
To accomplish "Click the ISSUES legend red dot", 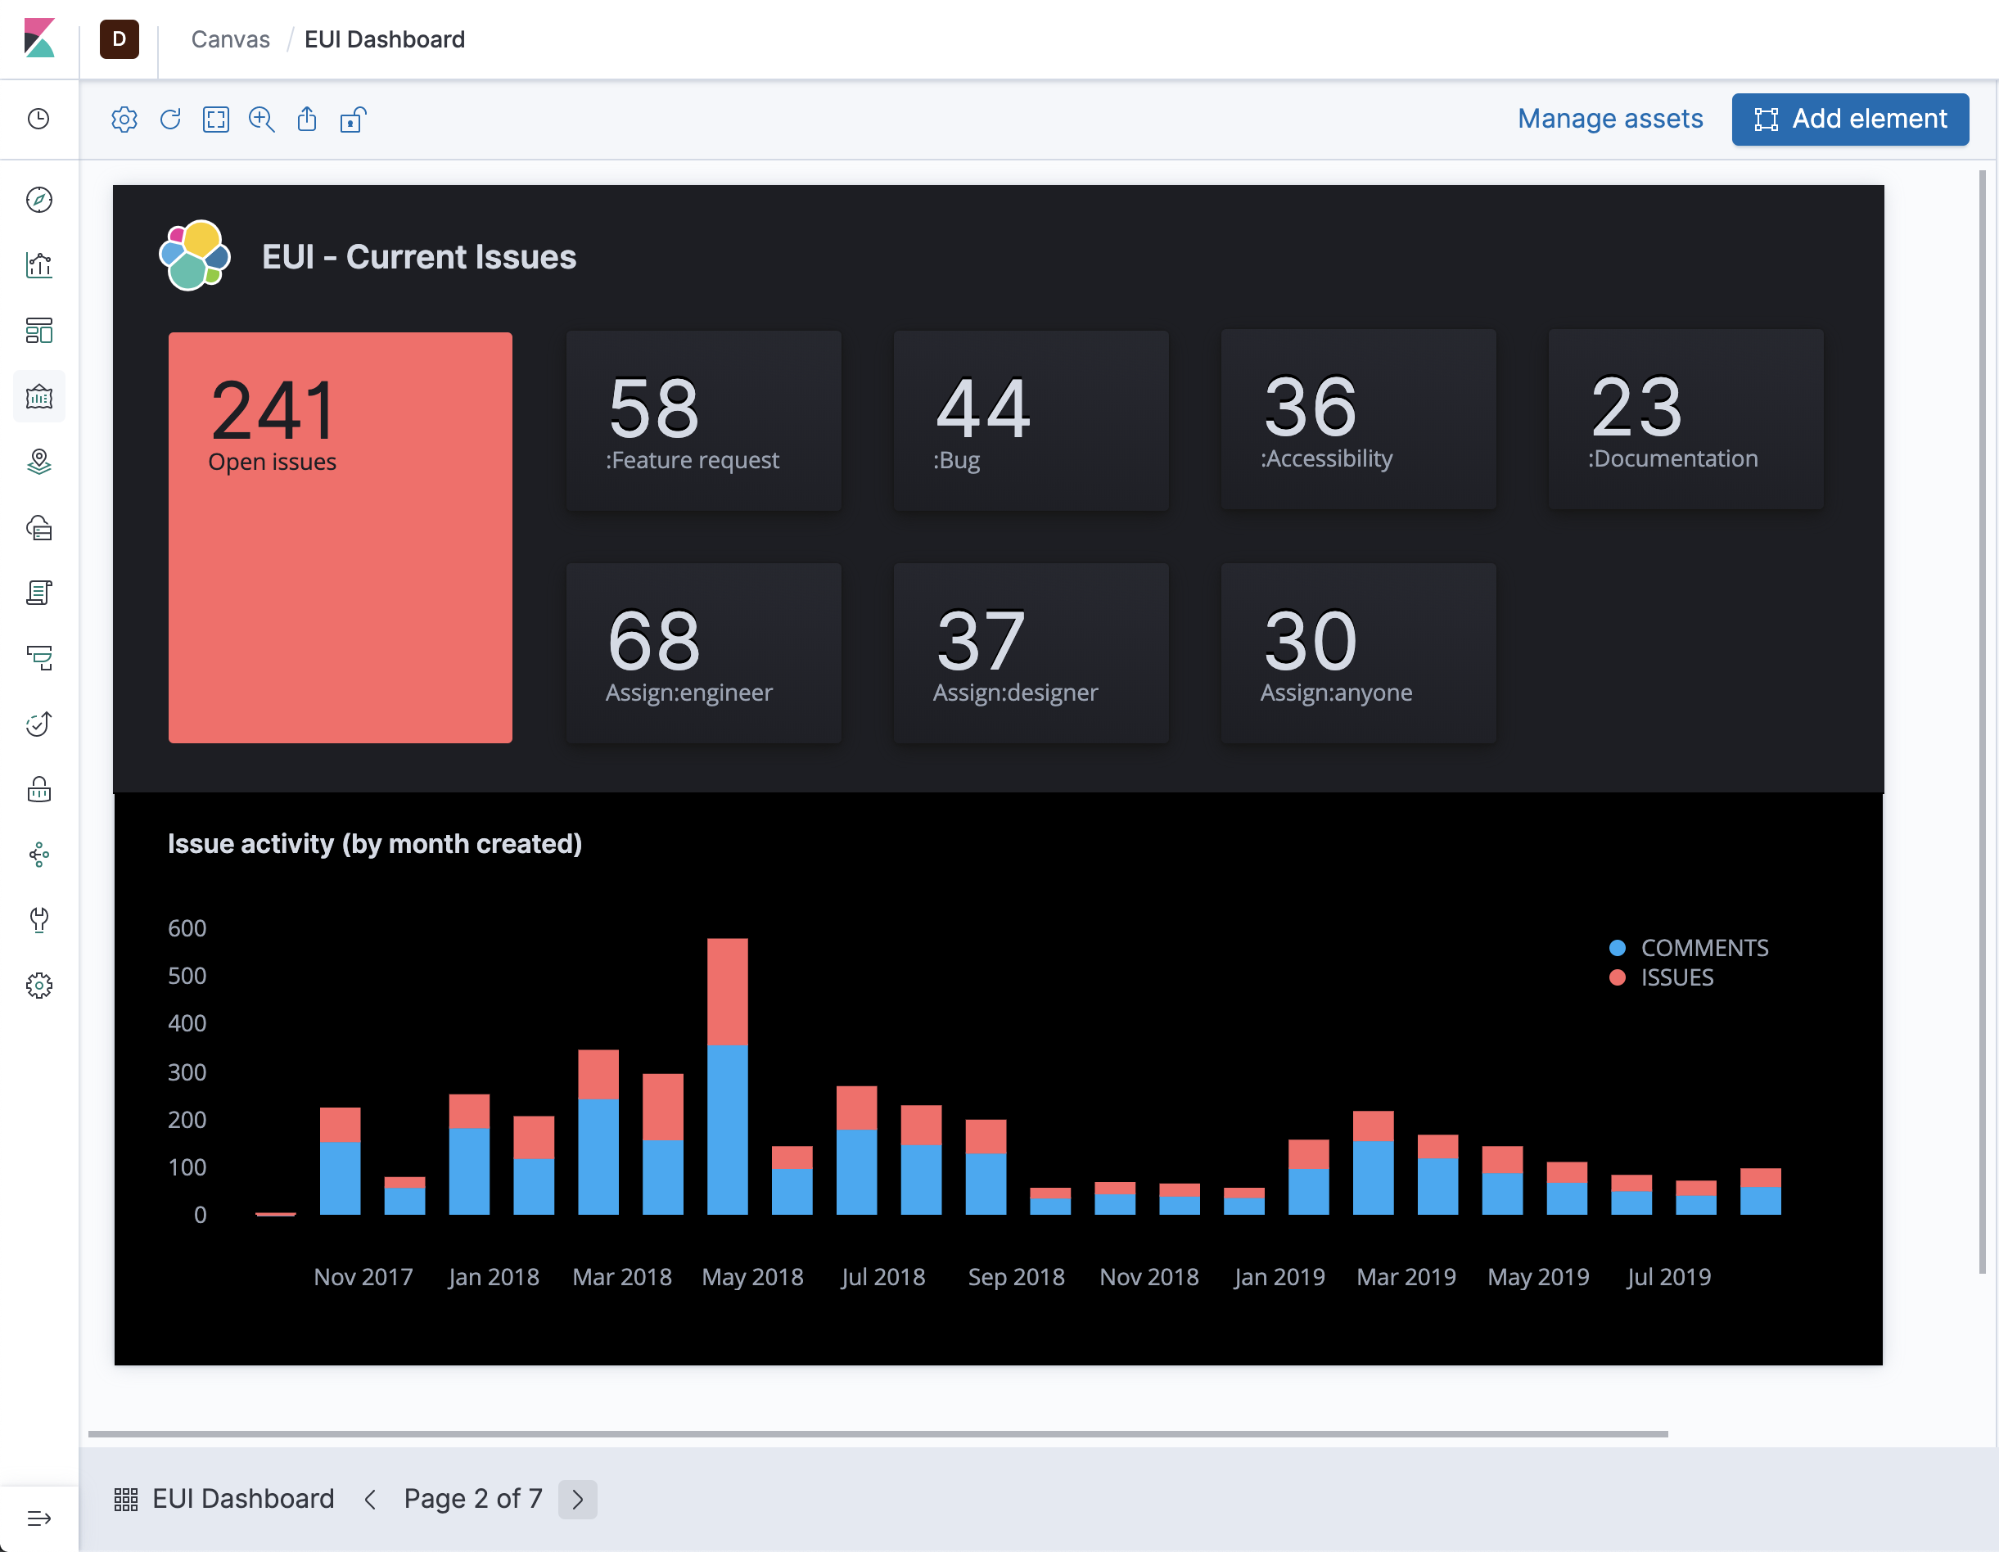I will coord(1617,978).
